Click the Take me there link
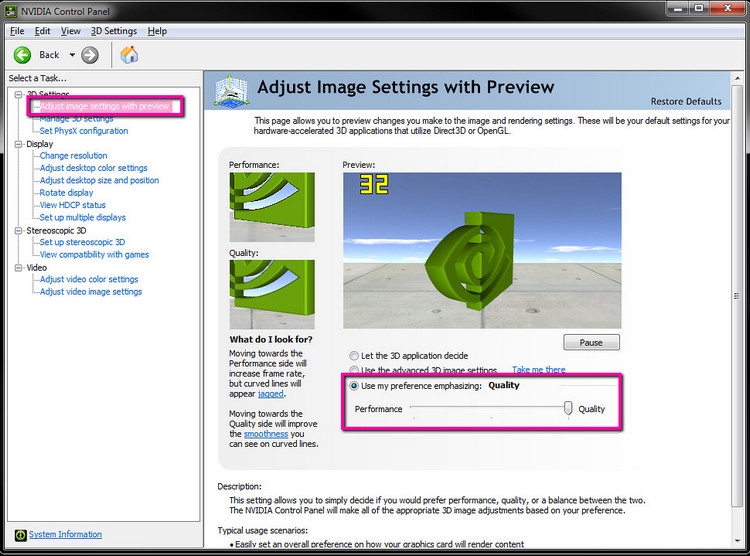This screenshot has width=750, height=556. [x=539, y=369]
